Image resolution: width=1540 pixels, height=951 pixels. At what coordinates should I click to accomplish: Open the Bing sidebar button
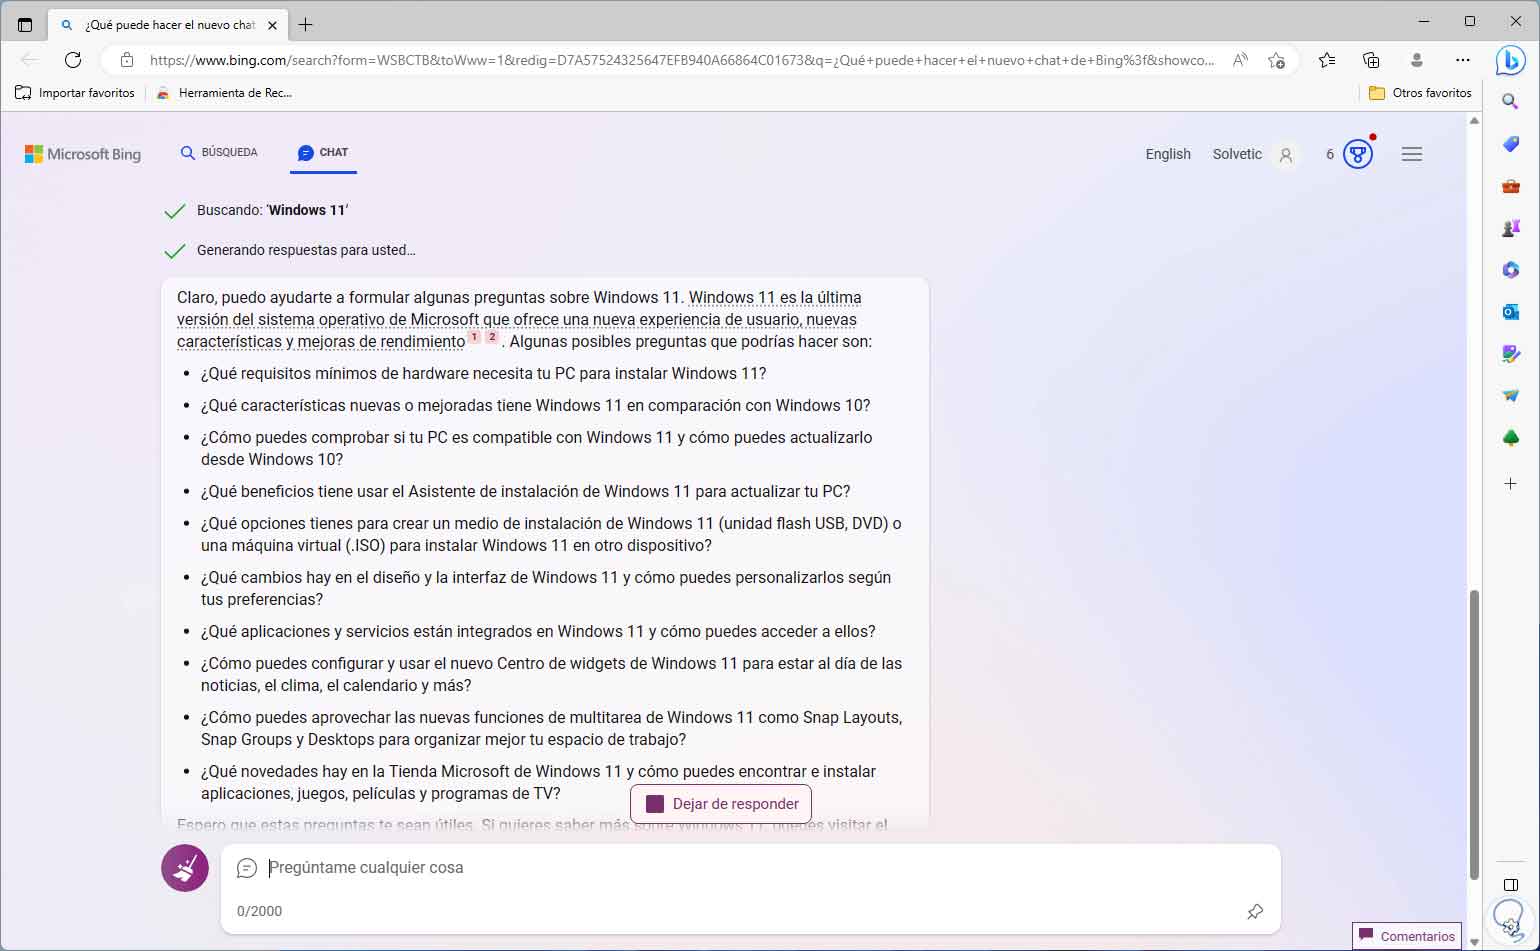pyautogui.click(x=1510, y=60)
